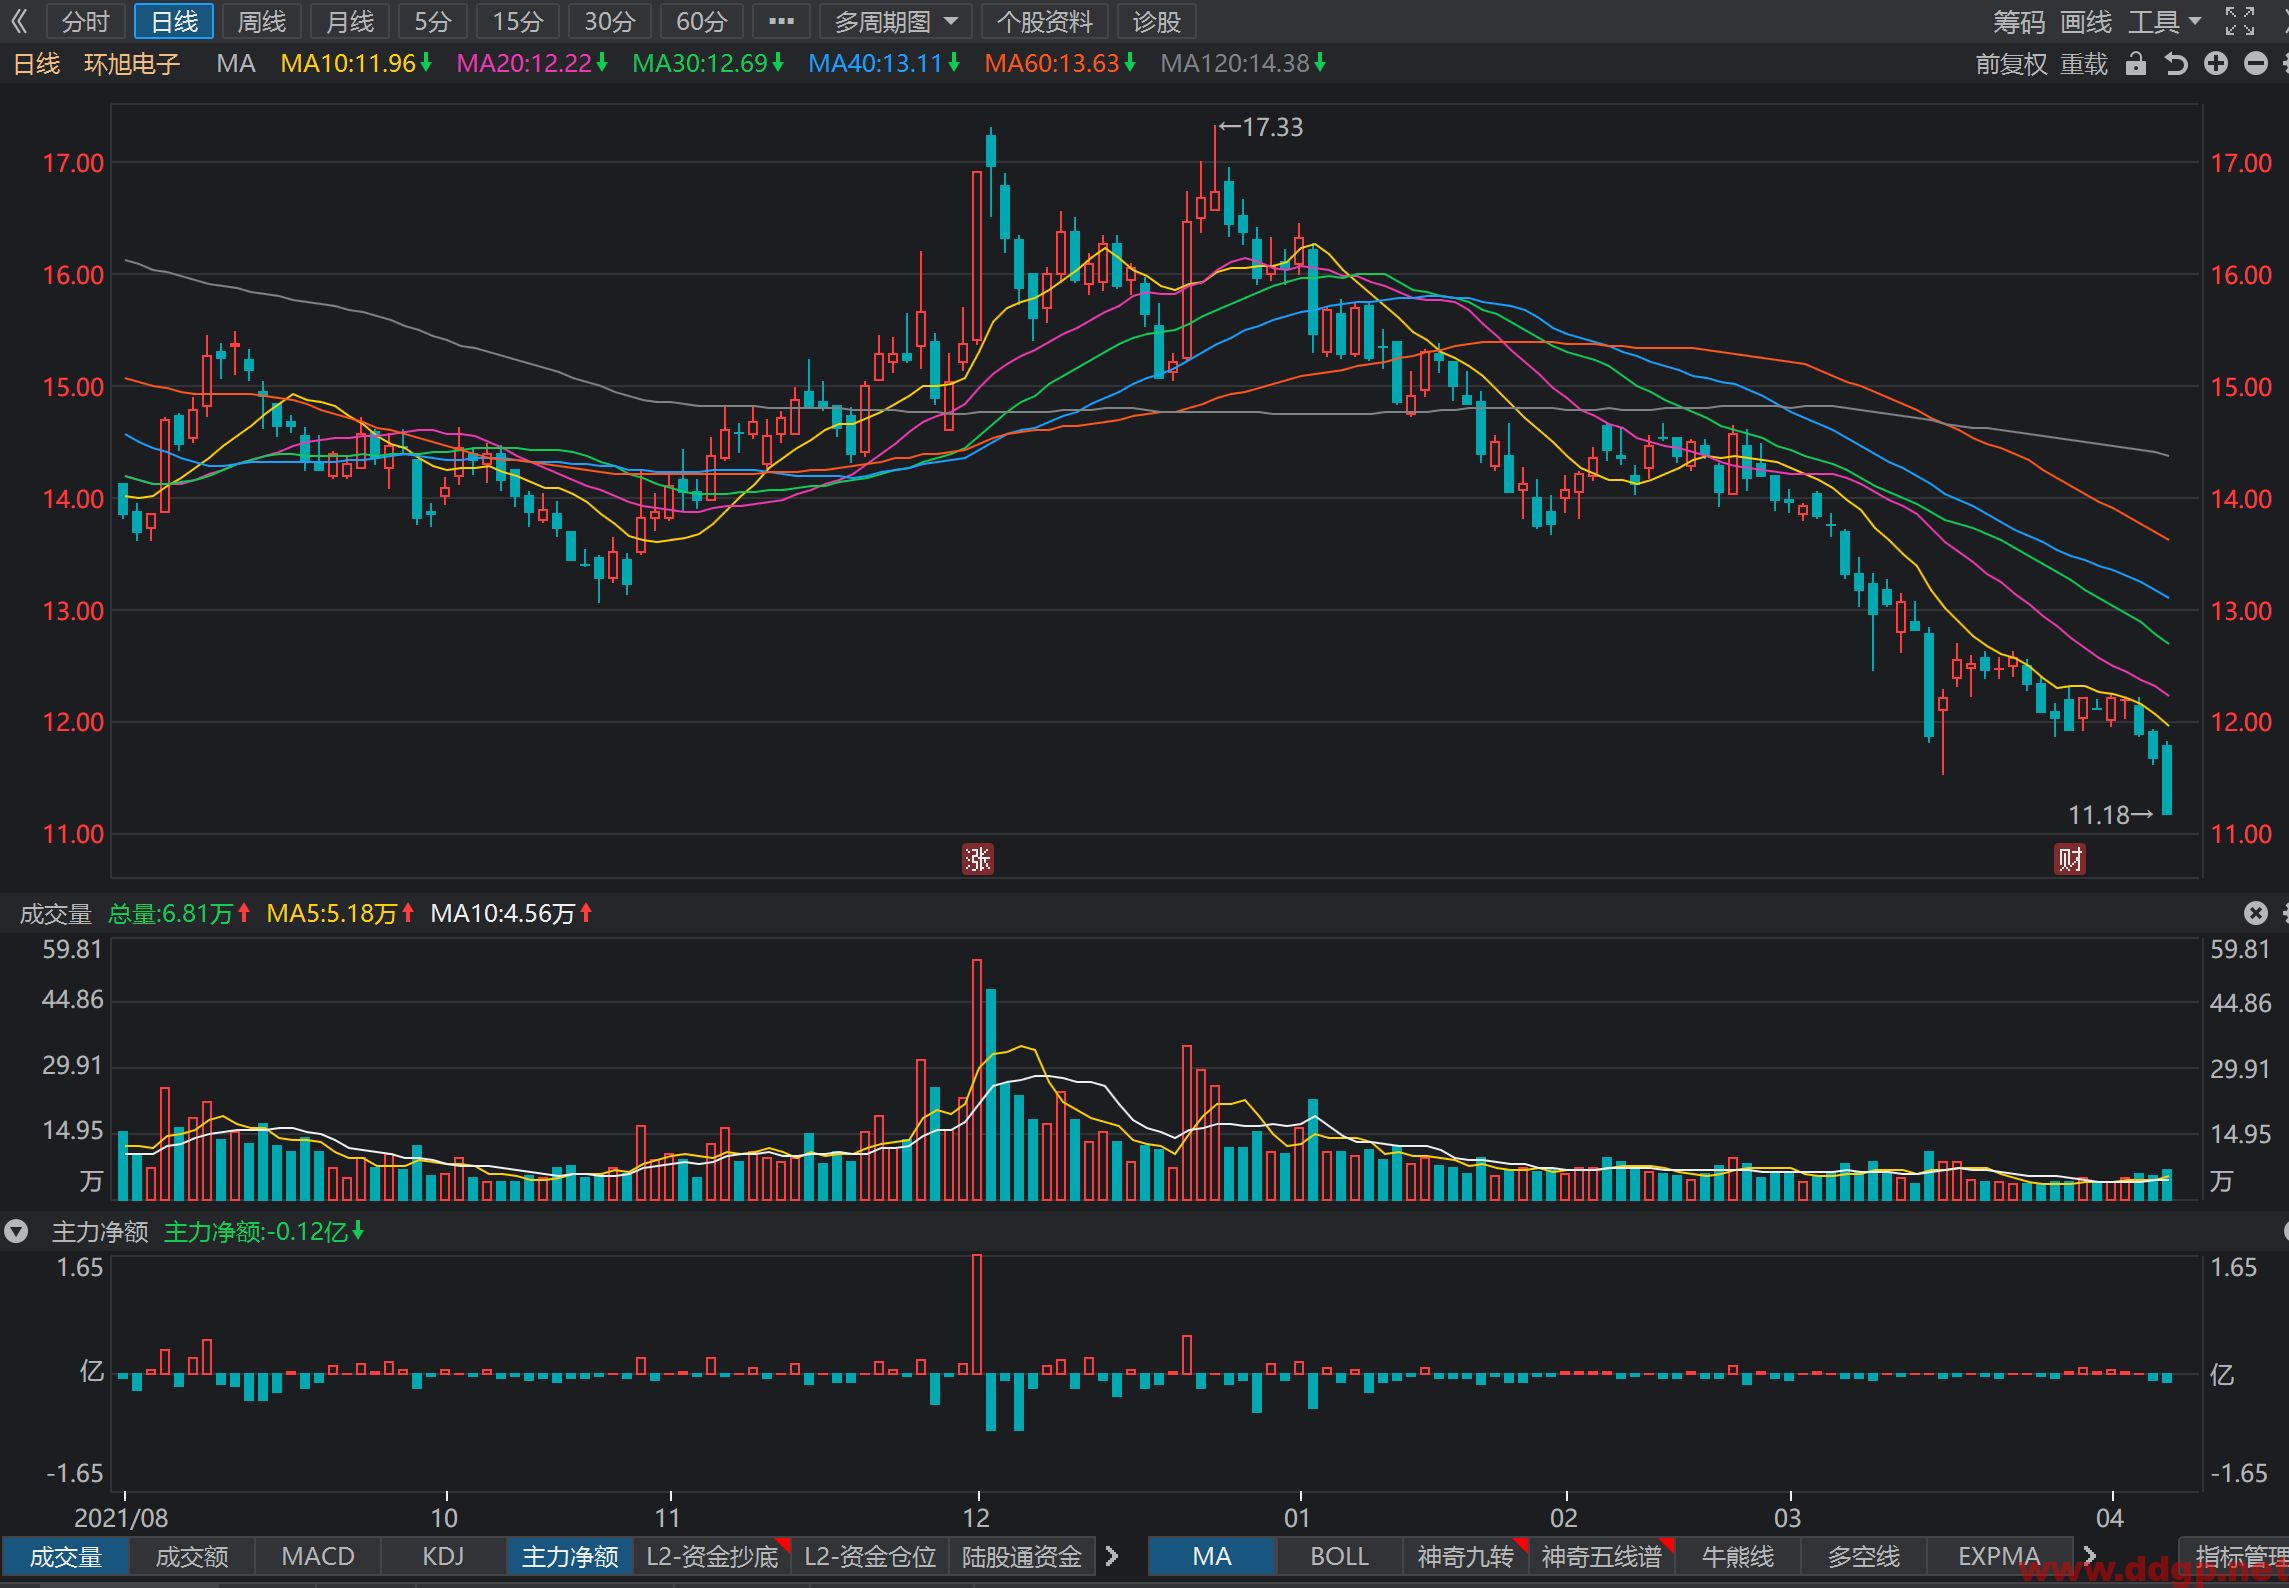
Task: Open the 多周期图 dropdown
Action: [896, 21]
